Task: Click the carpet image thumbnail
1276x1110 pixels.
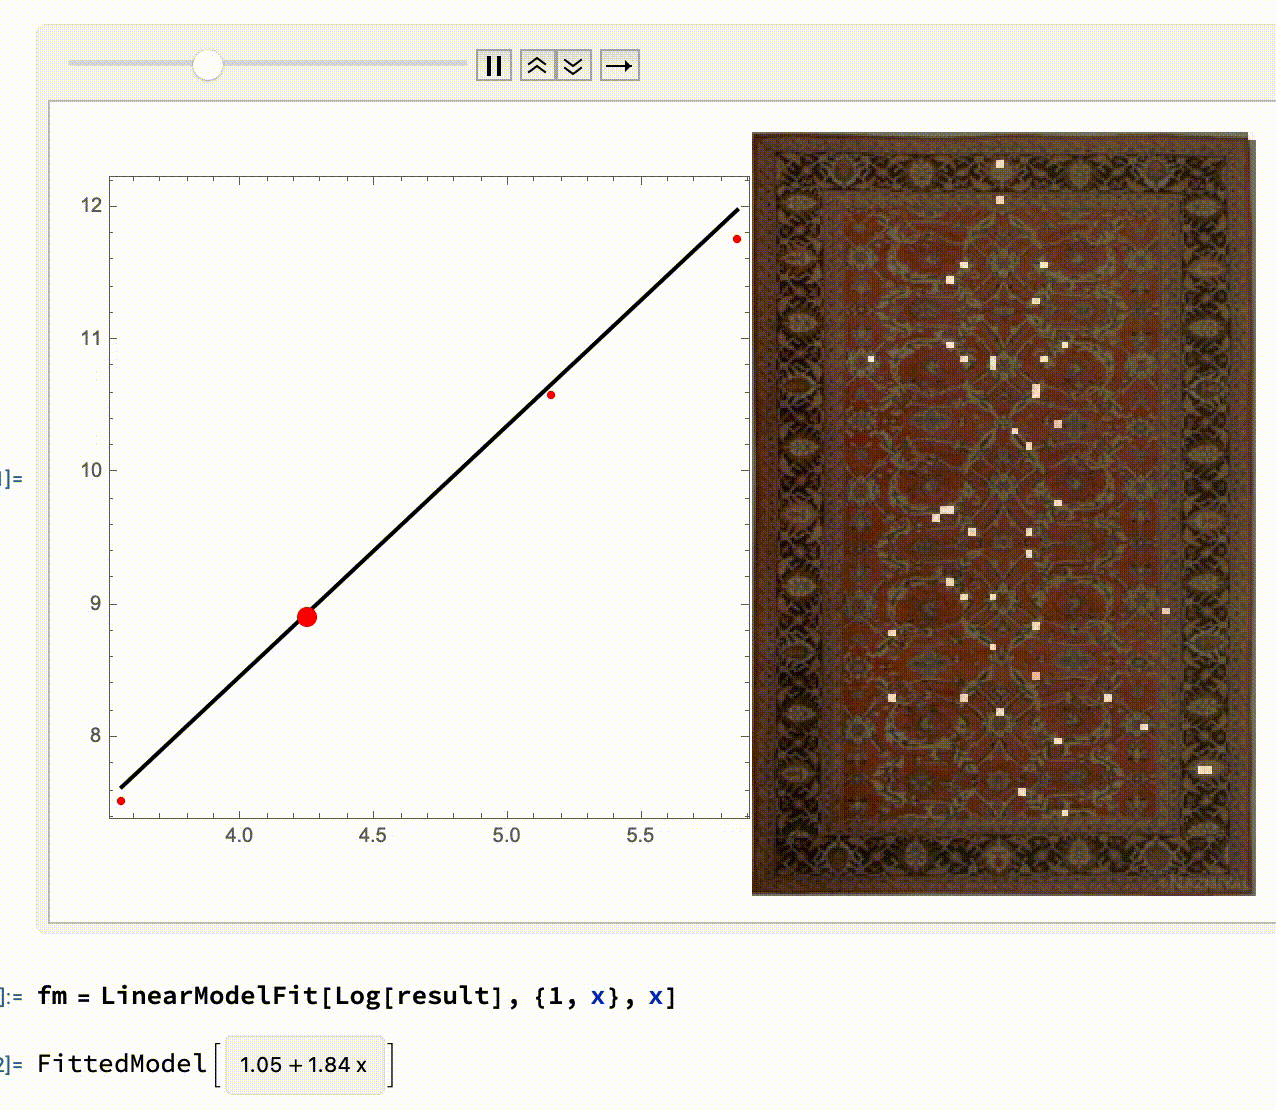Action: 1003,514
